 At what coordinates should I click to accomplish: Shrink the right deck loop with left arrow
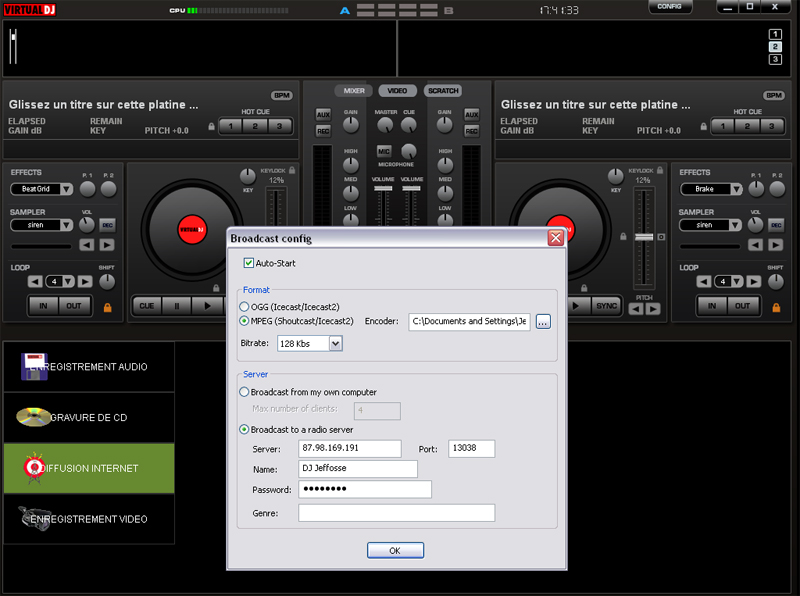[x=704, y=281]
